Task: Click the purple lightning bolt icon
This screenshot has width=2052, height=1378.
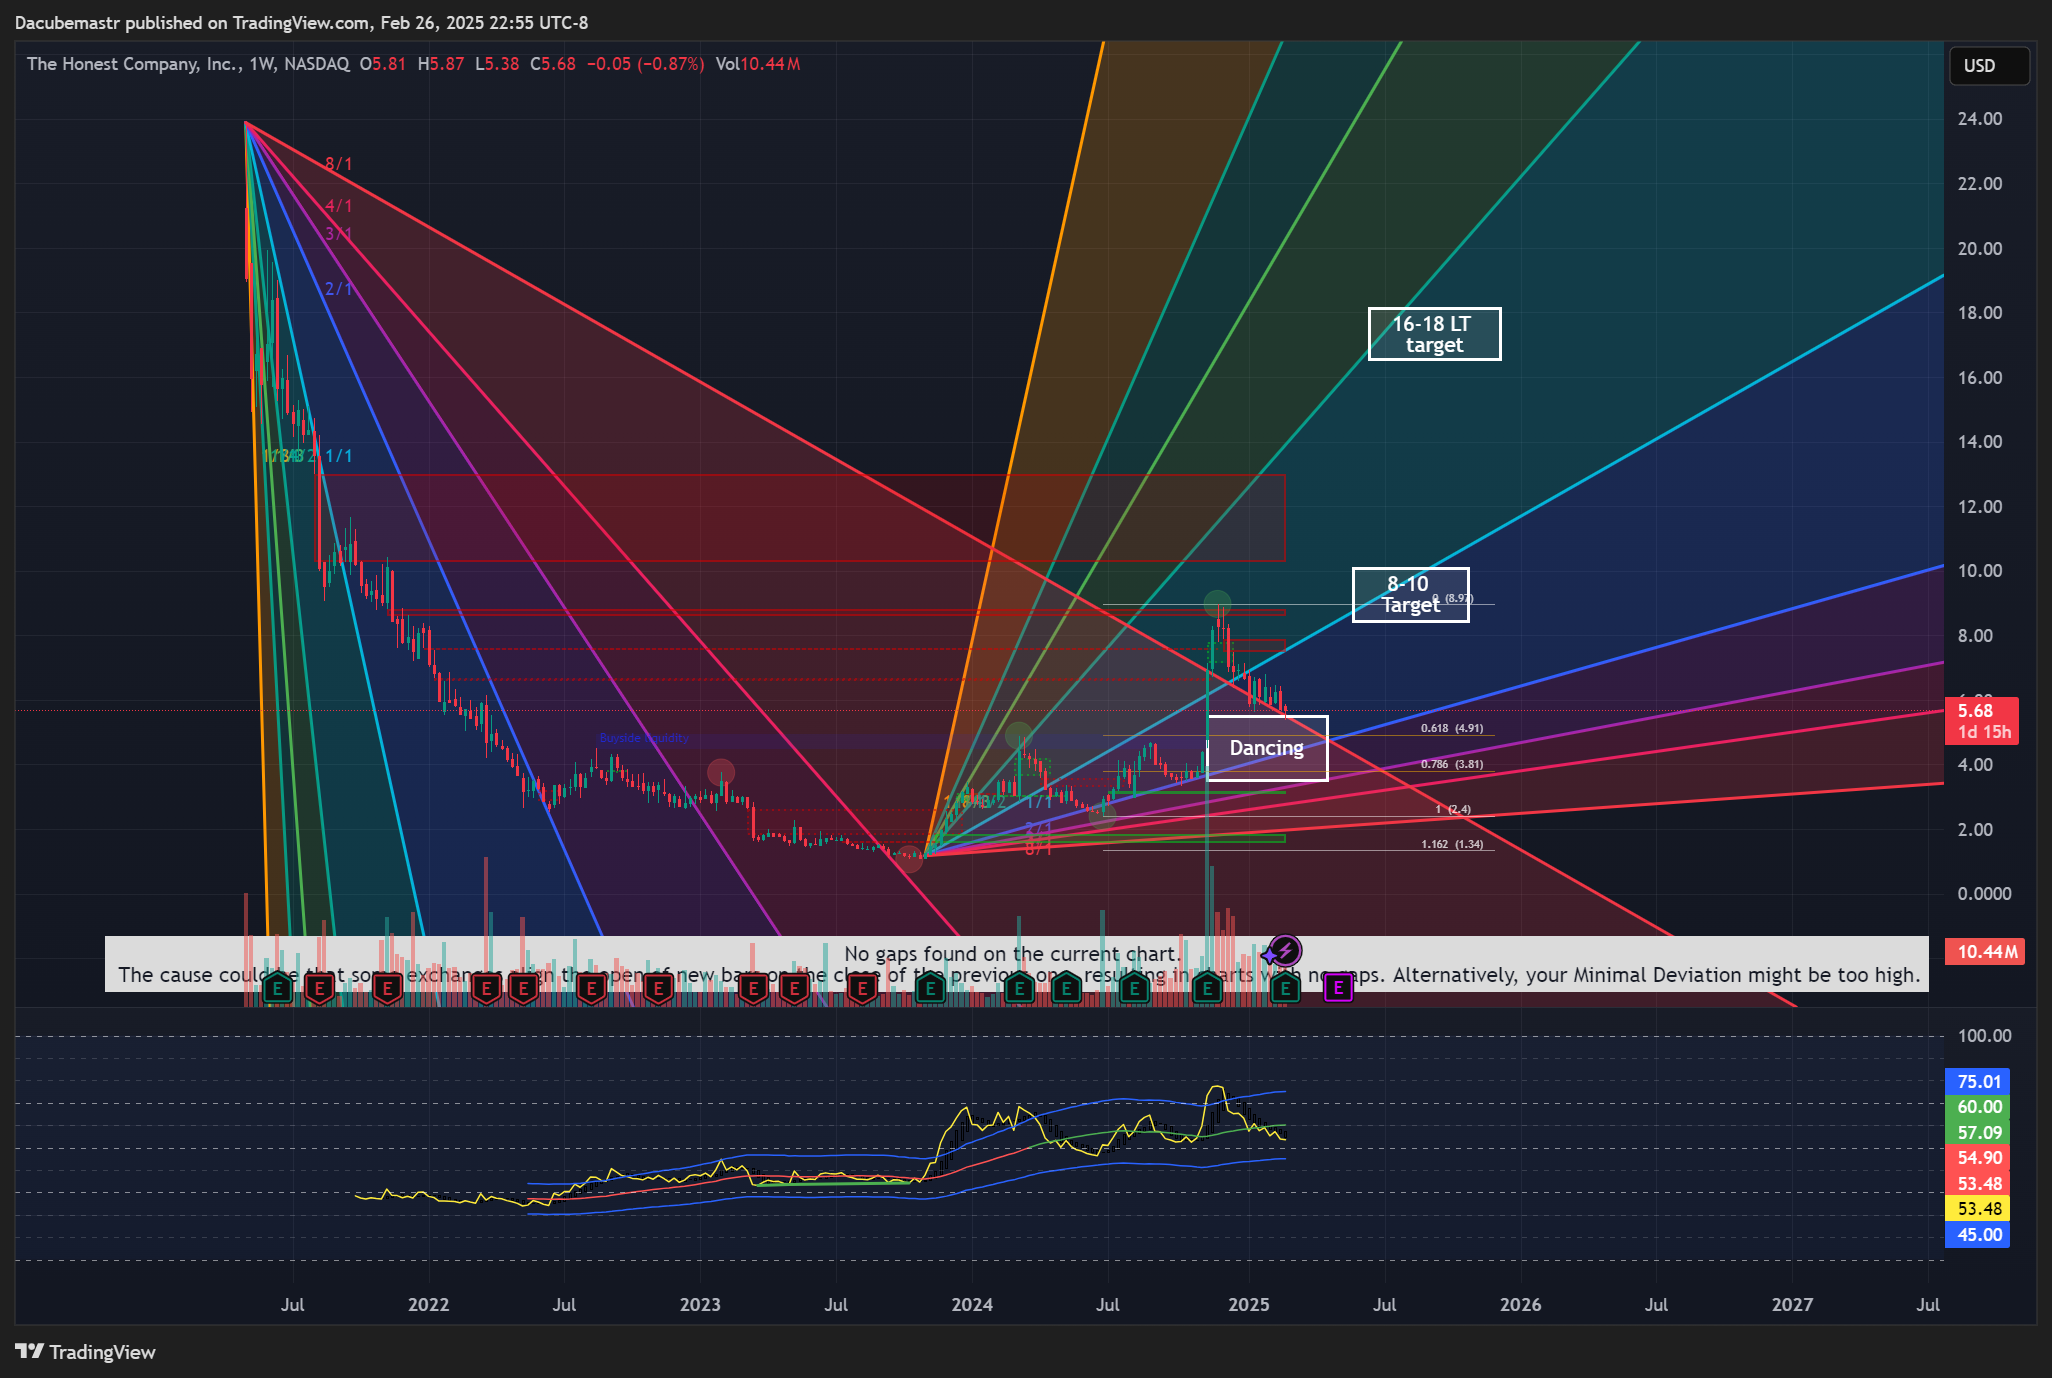Action: (x=1285, y=950)
